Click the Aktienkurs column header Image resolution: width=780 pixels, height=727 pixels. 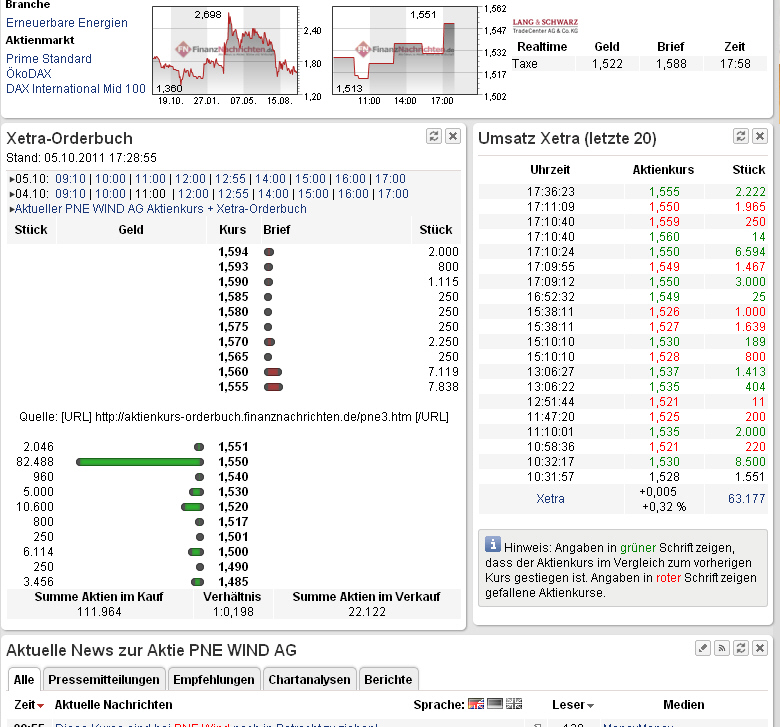coord(664,170)
